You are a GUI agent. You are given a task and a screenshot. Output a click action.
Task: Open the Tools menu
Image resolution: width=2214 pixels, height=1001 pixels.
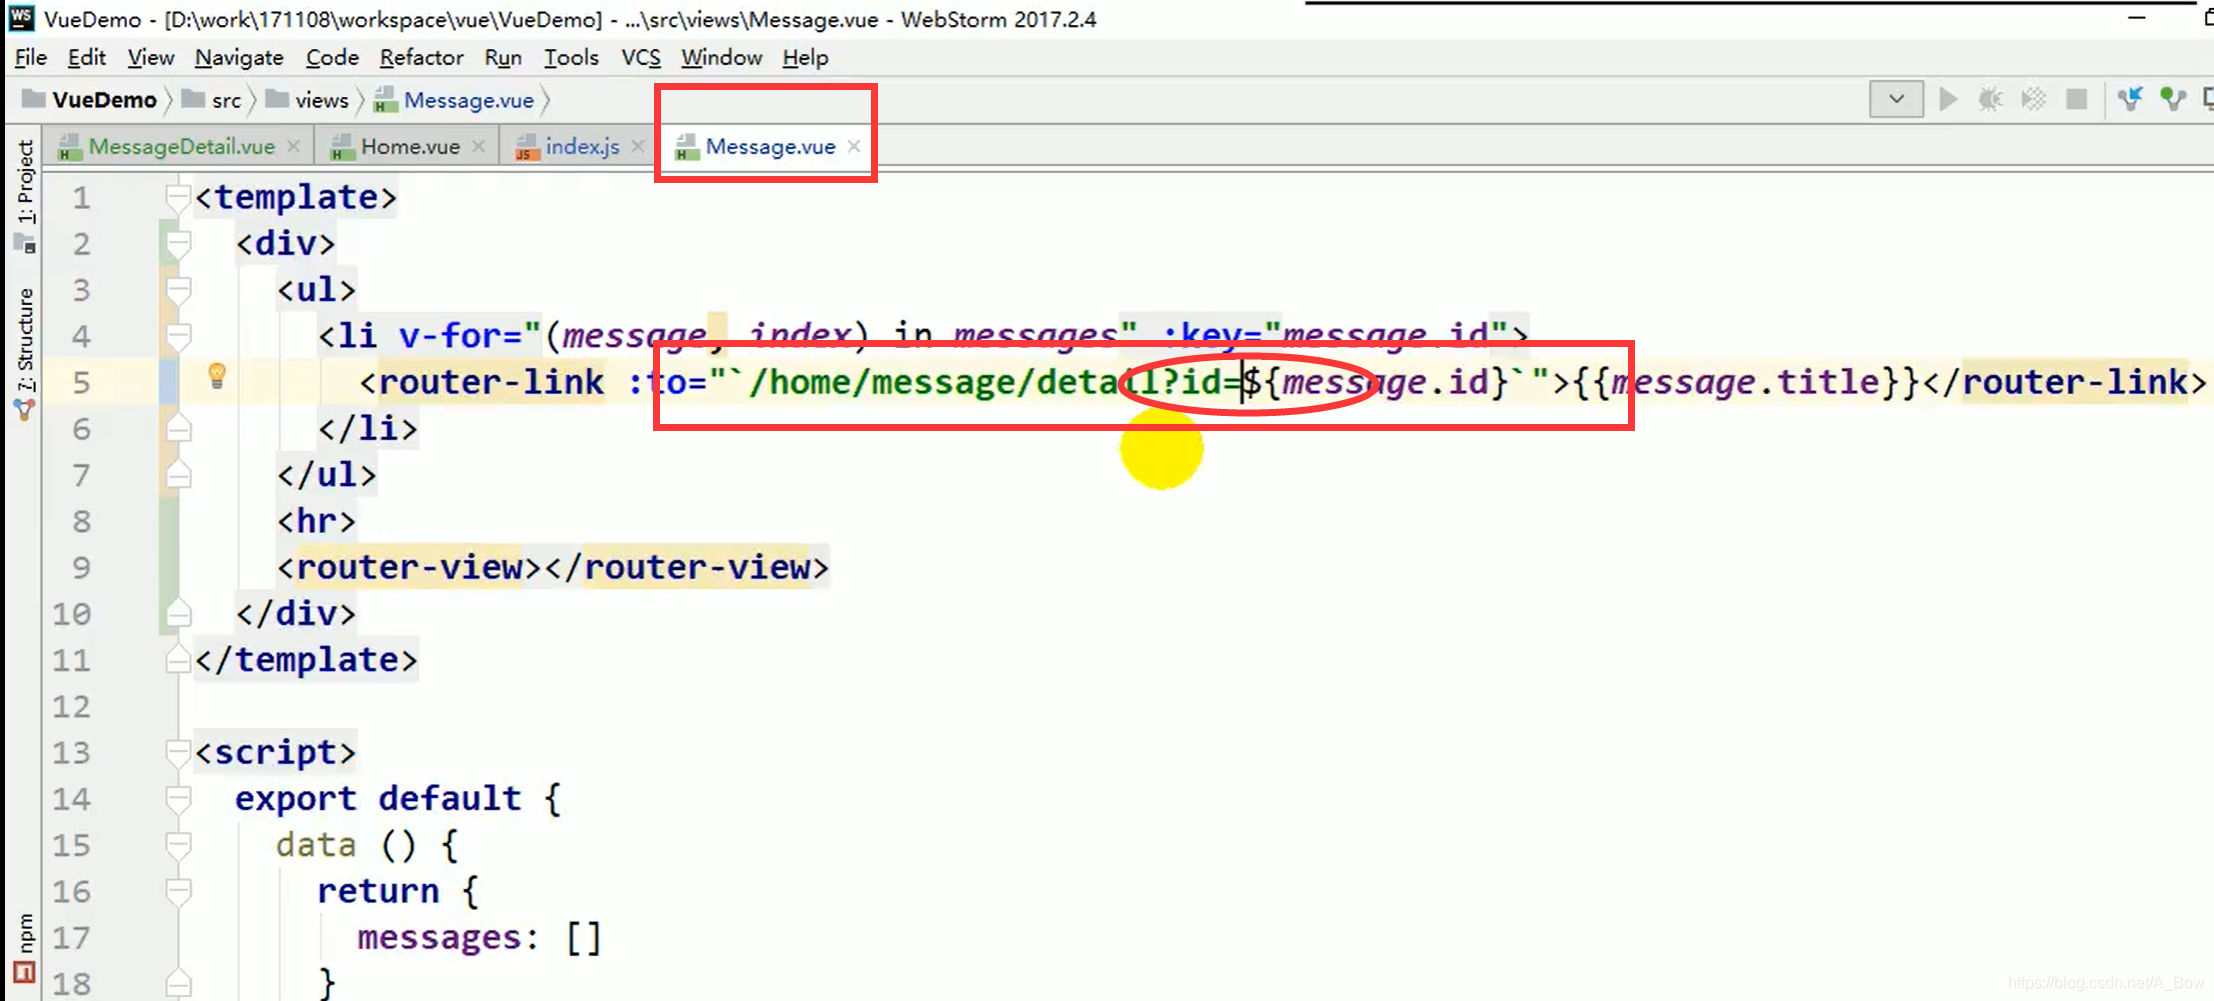(x=571, y=57)
